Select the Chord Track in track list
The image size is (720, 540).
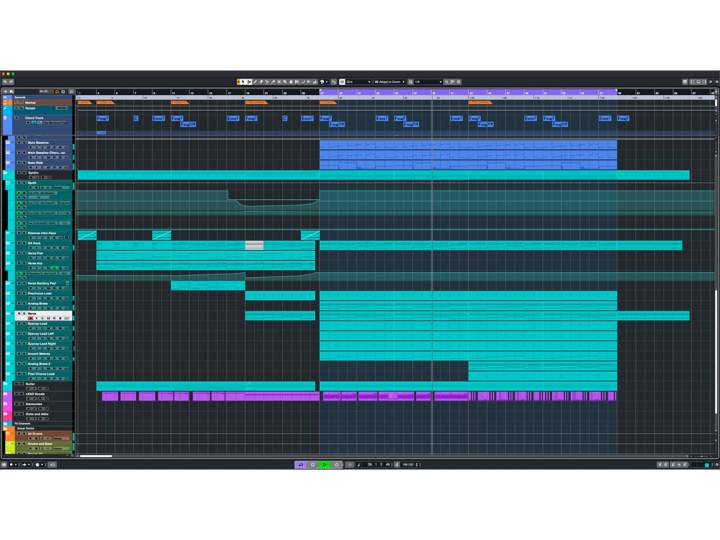[36, 118]
